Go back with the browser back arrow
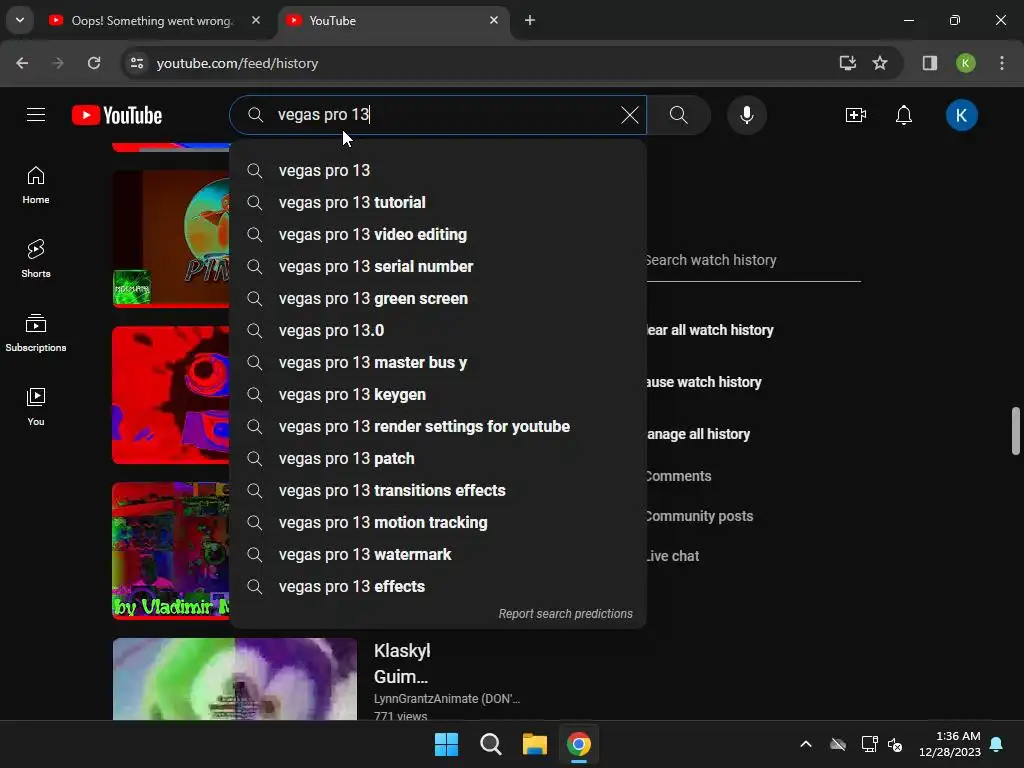This screenshot has height=768, width=1024. 22,63
